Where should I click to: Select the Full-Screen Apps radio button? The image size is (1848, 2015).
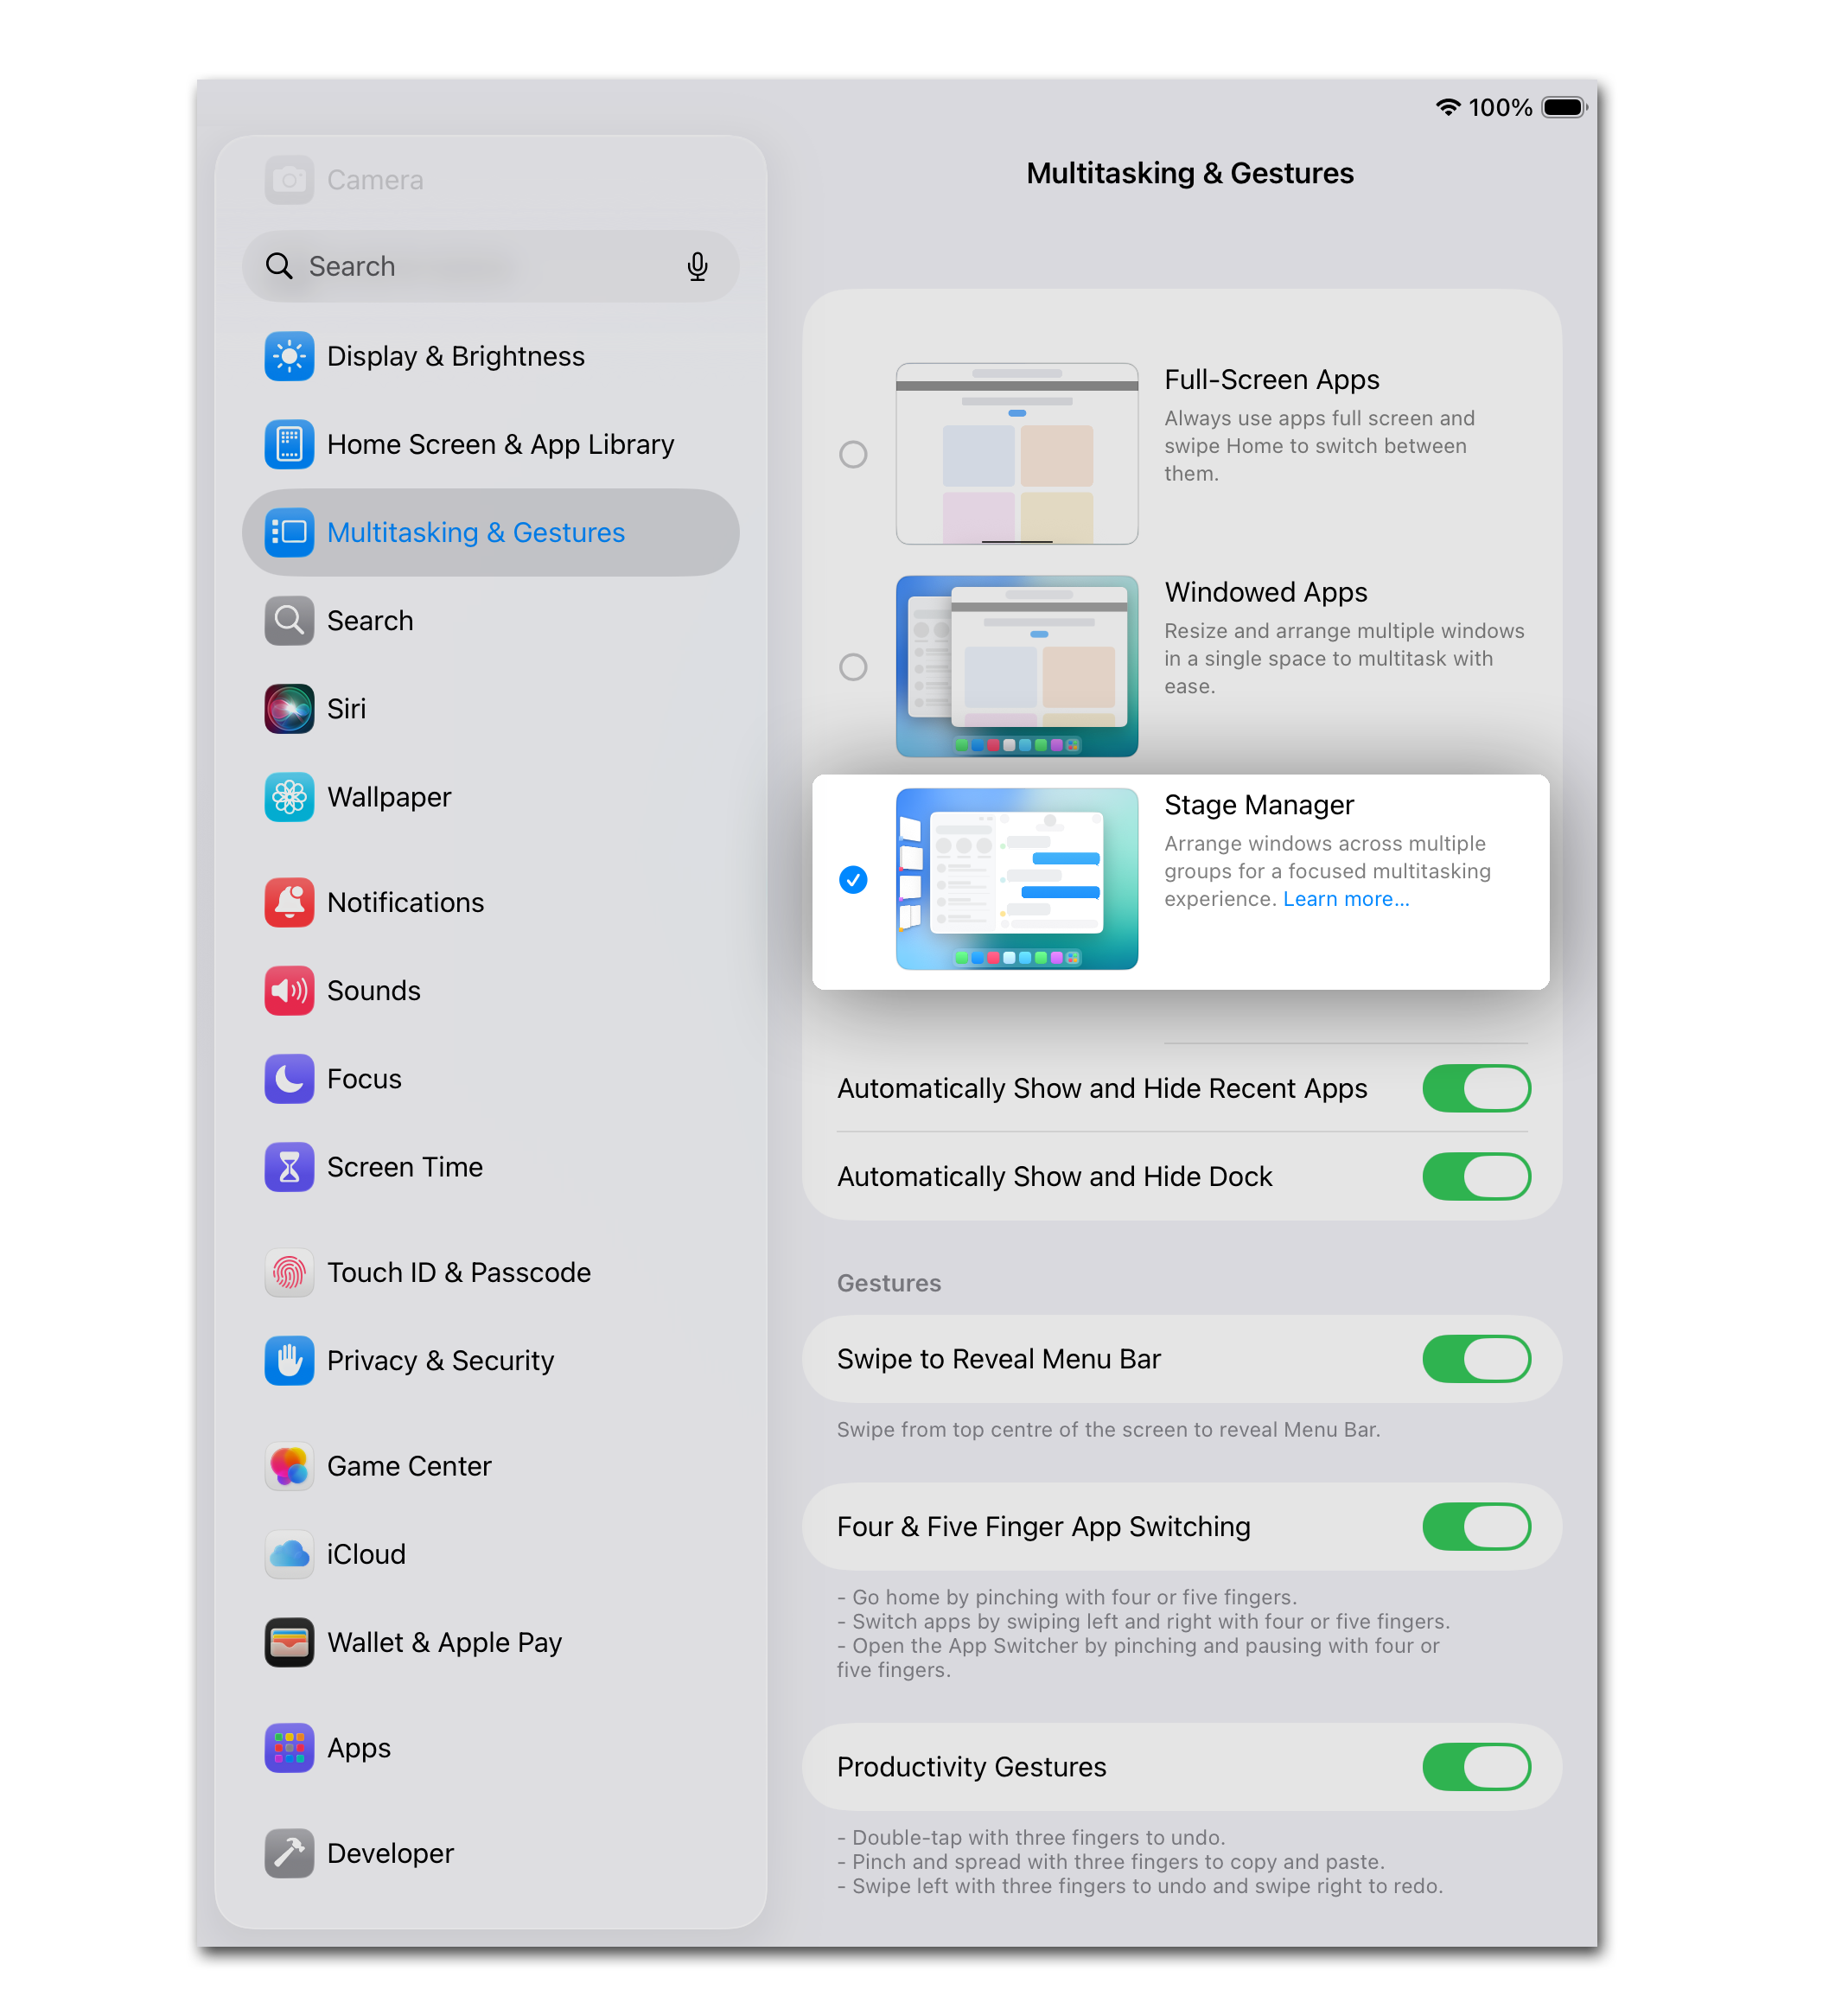point(853,454)
